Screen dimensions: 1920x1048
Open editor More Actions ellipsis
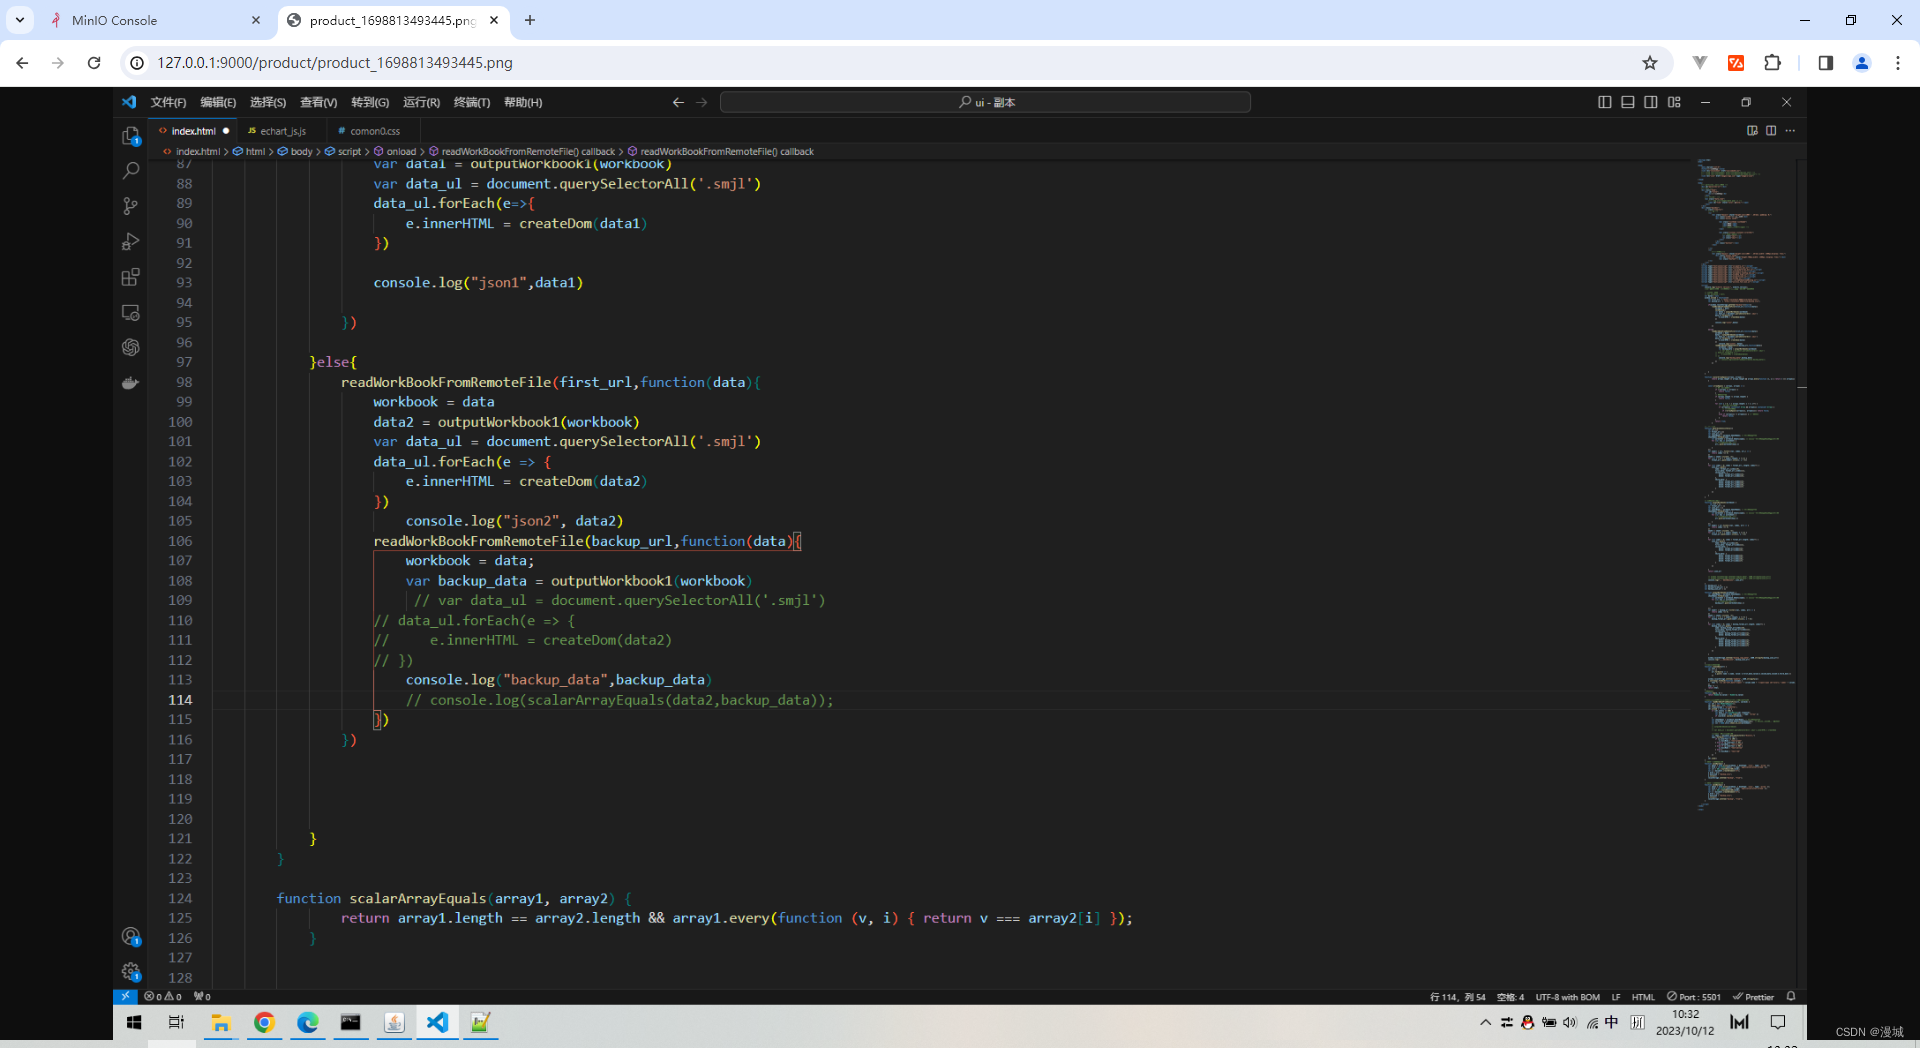coord(1790,131)
